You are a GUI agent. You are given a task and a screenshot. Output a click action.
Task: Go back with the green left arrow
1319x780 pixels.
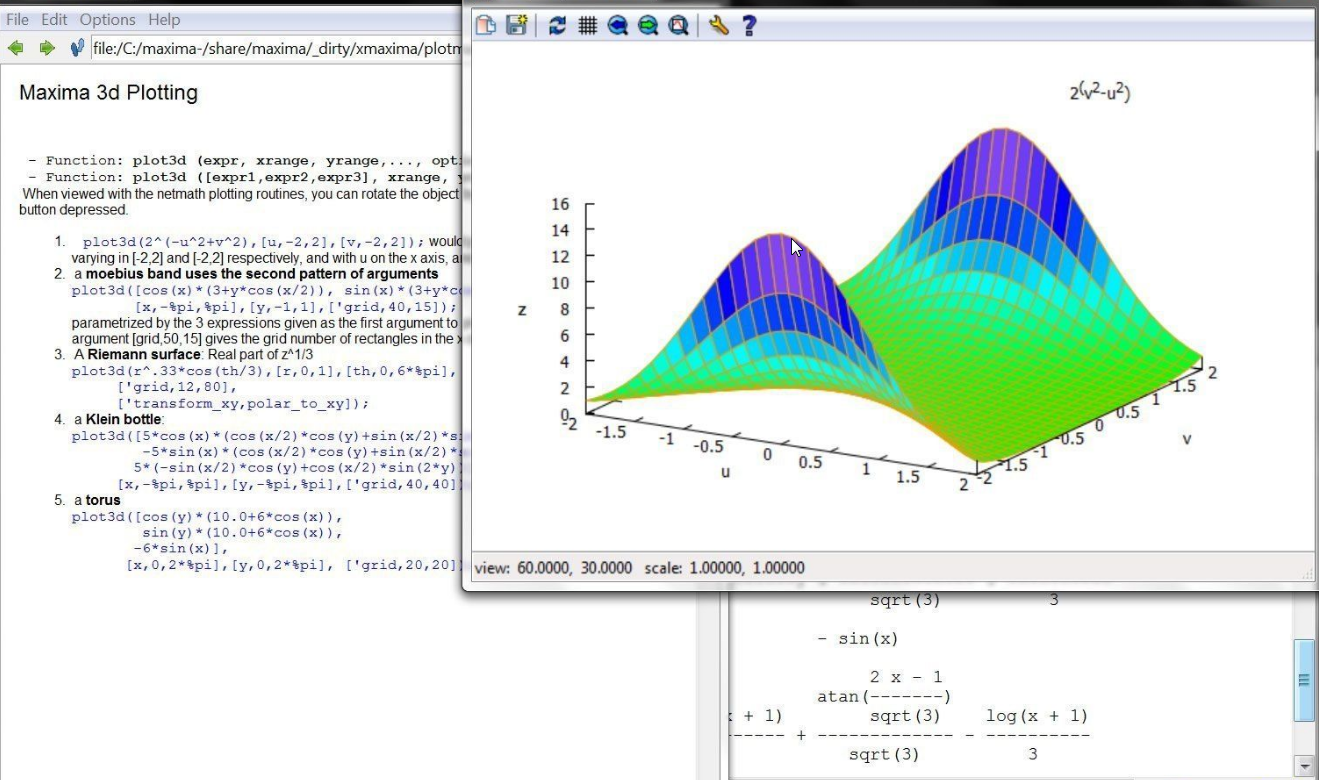coord(15,48)
